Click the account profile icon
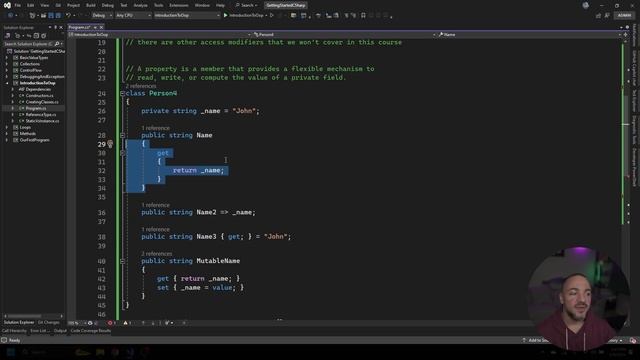 tap(586, 5)
